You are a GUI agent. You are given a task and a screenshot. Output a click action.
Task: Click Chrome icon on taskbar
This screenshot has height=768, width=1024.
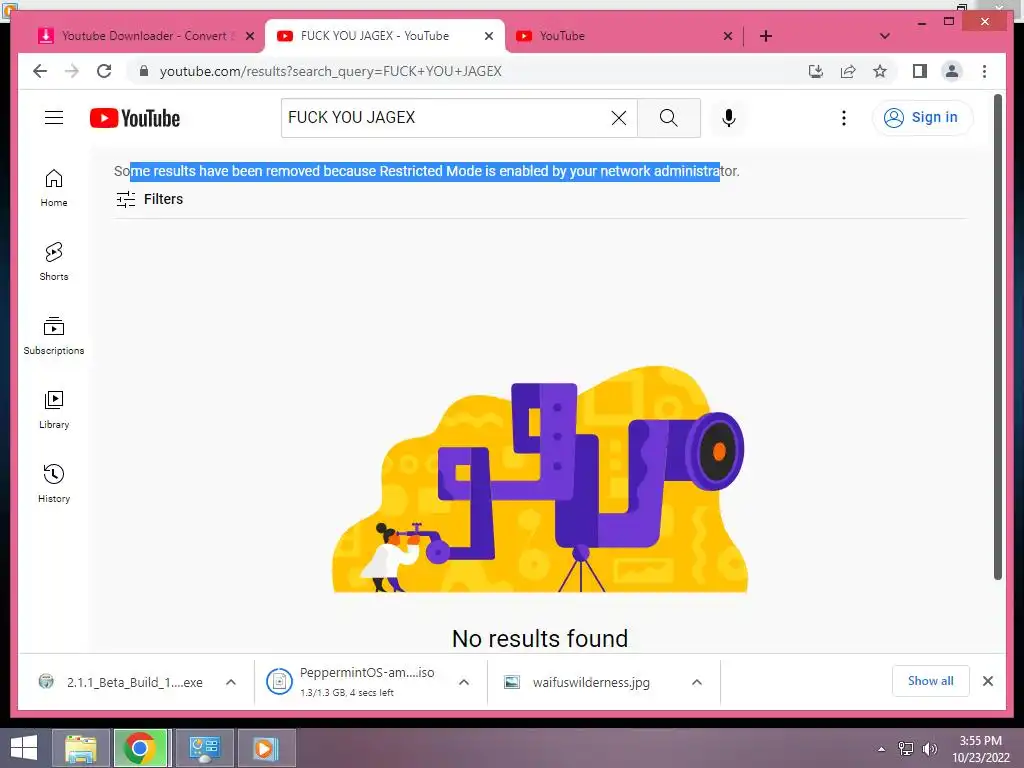(140, 748)
